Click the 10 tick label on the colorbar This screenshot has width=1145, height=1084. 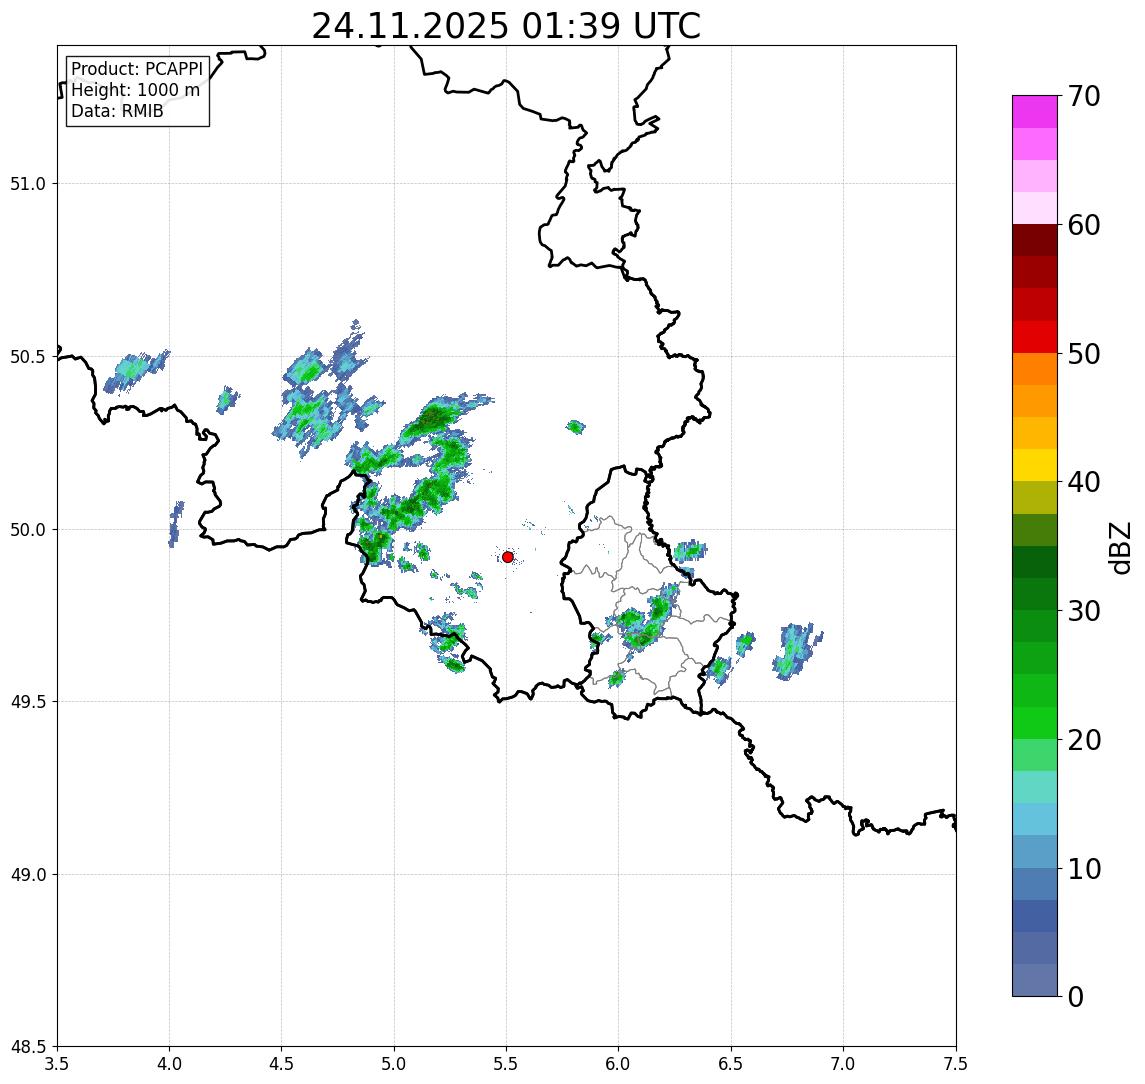(1083, 869)
